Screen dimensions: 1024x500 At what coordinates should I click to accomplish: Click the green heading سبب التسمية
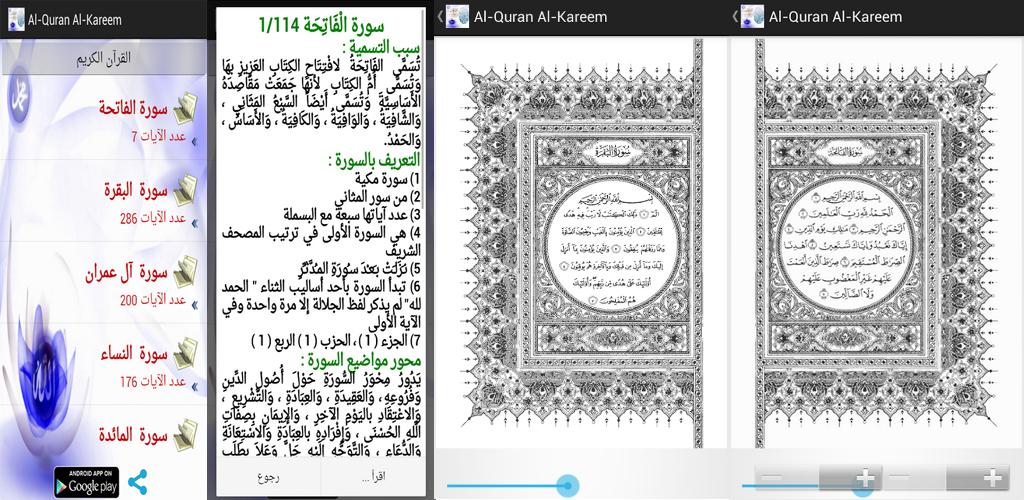tap(381, 47)
